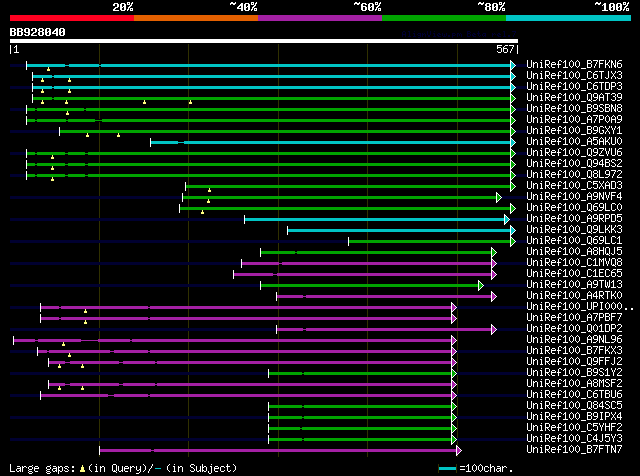Select the UniRef100_A7P0A9 label
This screenshot has width=640, height=476.
[574, 120]
